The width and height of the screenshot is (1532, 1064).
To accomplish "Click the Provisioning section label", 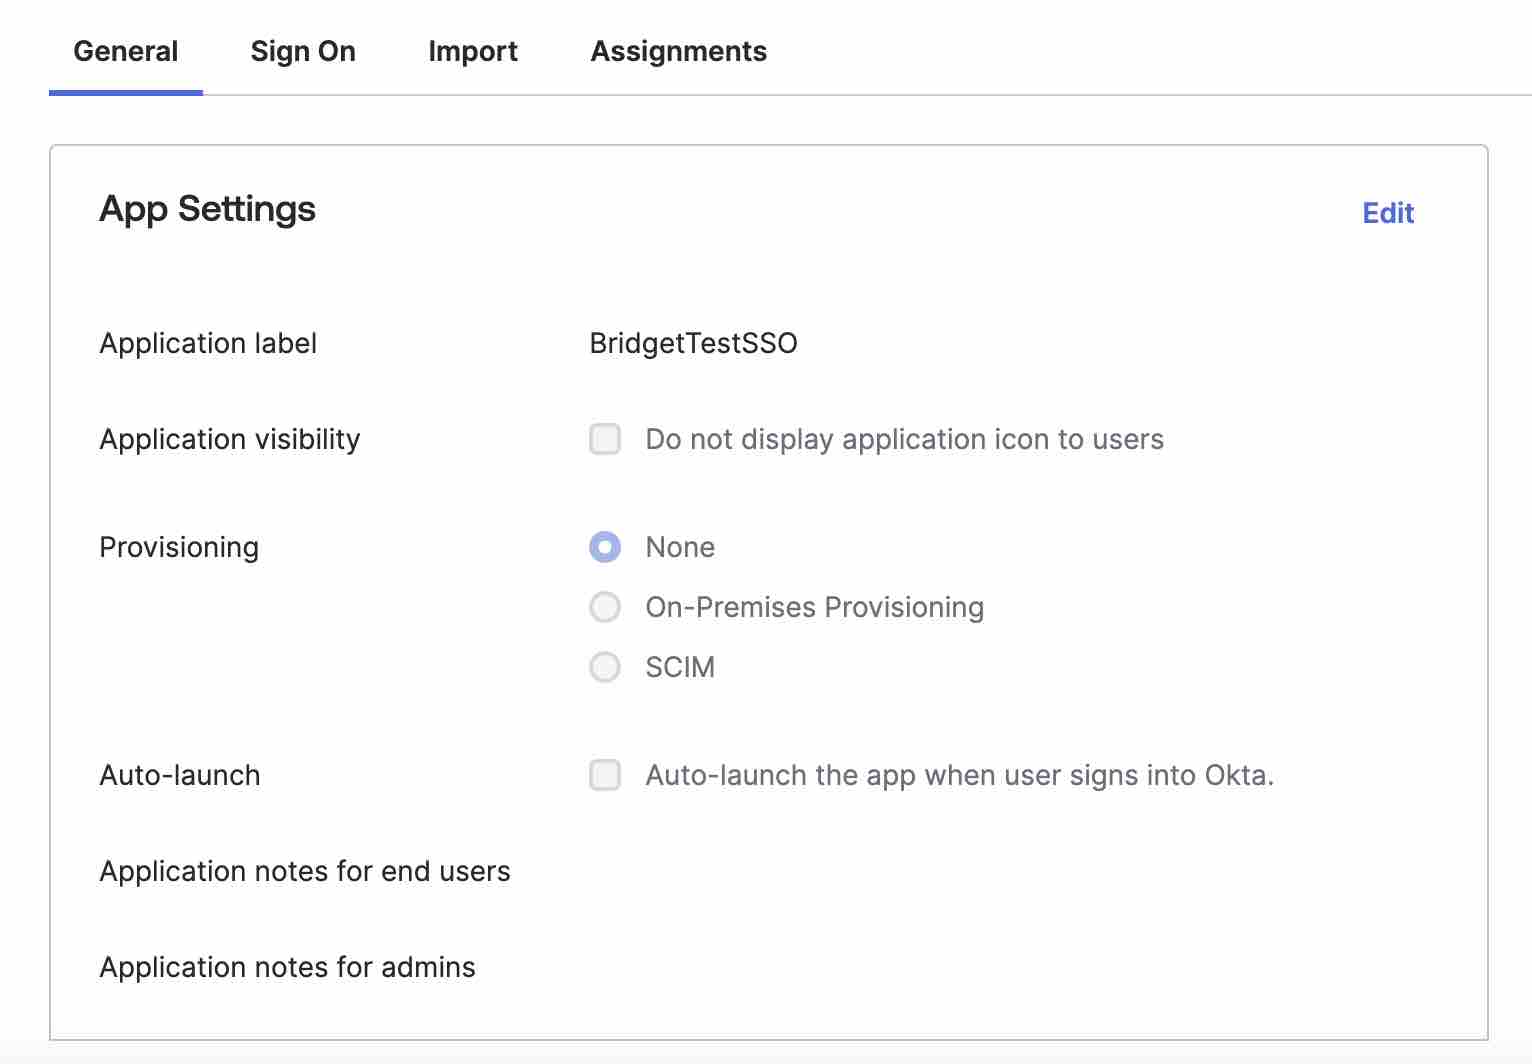I will (178, 547).
